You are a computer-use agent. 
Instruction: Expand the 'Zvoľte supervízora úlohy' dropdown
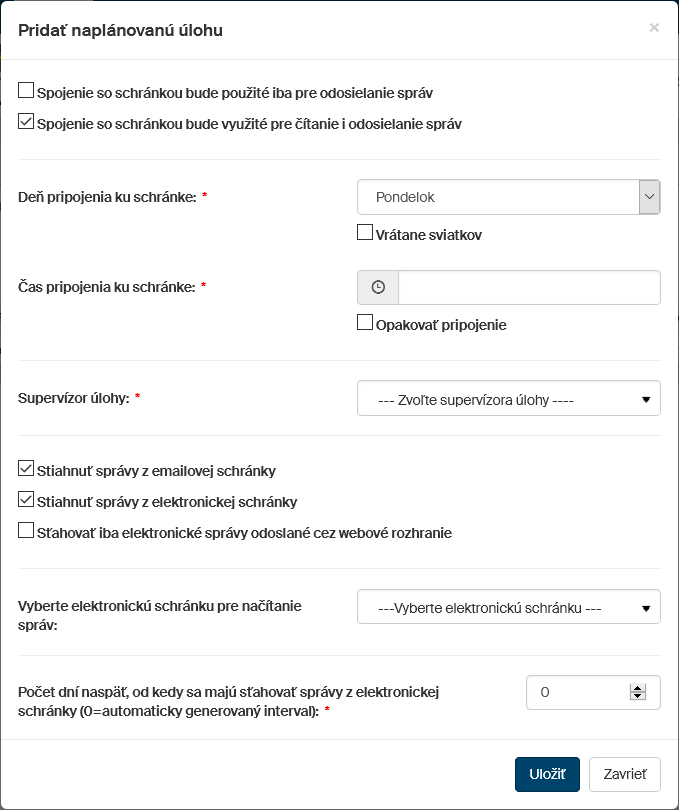click(x=508, y=398)
